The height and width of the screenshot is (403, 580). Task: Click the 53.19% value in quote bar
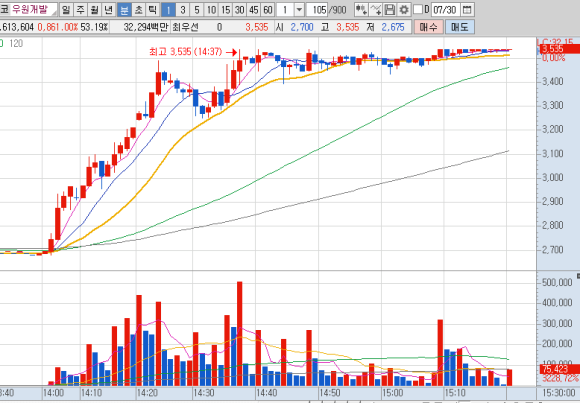(94, 27)
